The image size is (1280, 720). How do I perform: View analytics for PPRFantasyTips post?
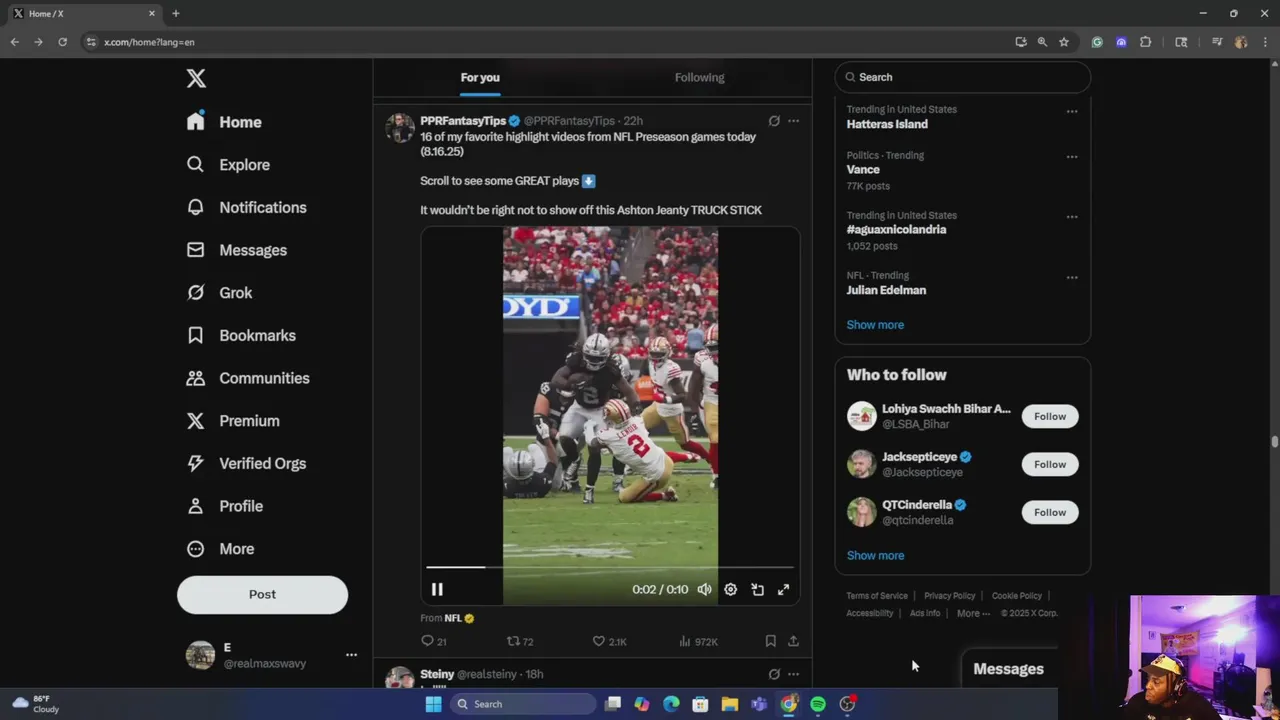click(x=698, y=641)
